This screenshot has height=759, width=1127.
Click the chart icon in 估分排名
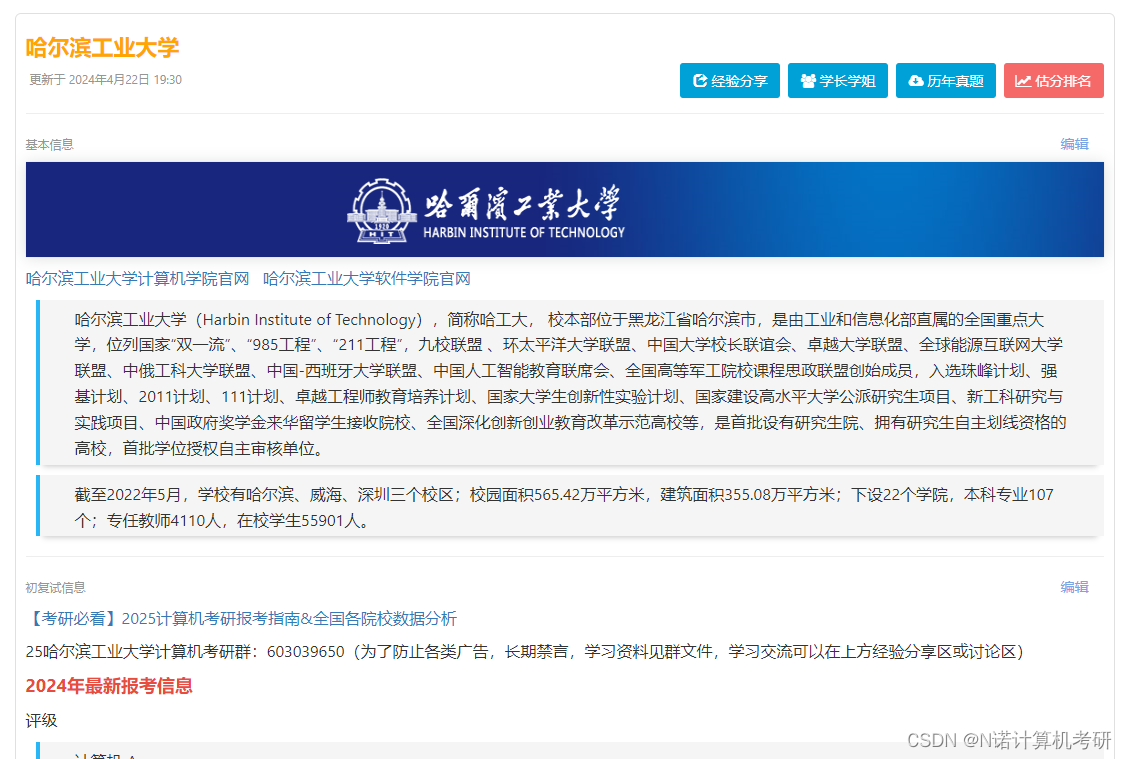[x=1023, y=80]
